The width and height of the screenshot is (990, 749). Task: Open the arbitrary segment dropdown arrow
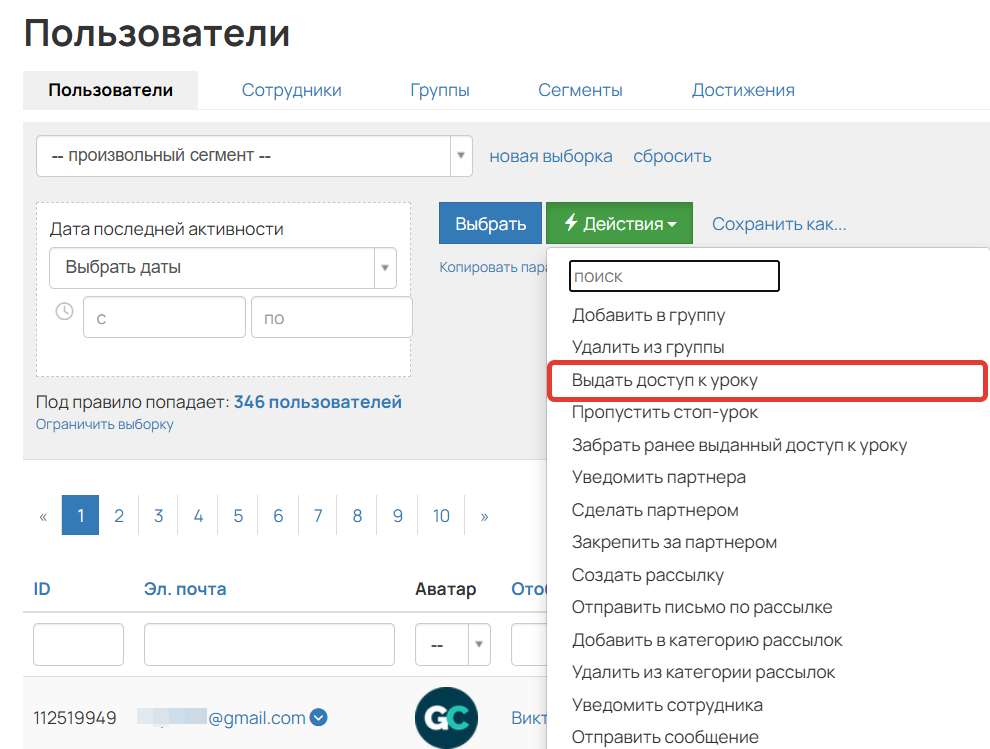point(461,156)
